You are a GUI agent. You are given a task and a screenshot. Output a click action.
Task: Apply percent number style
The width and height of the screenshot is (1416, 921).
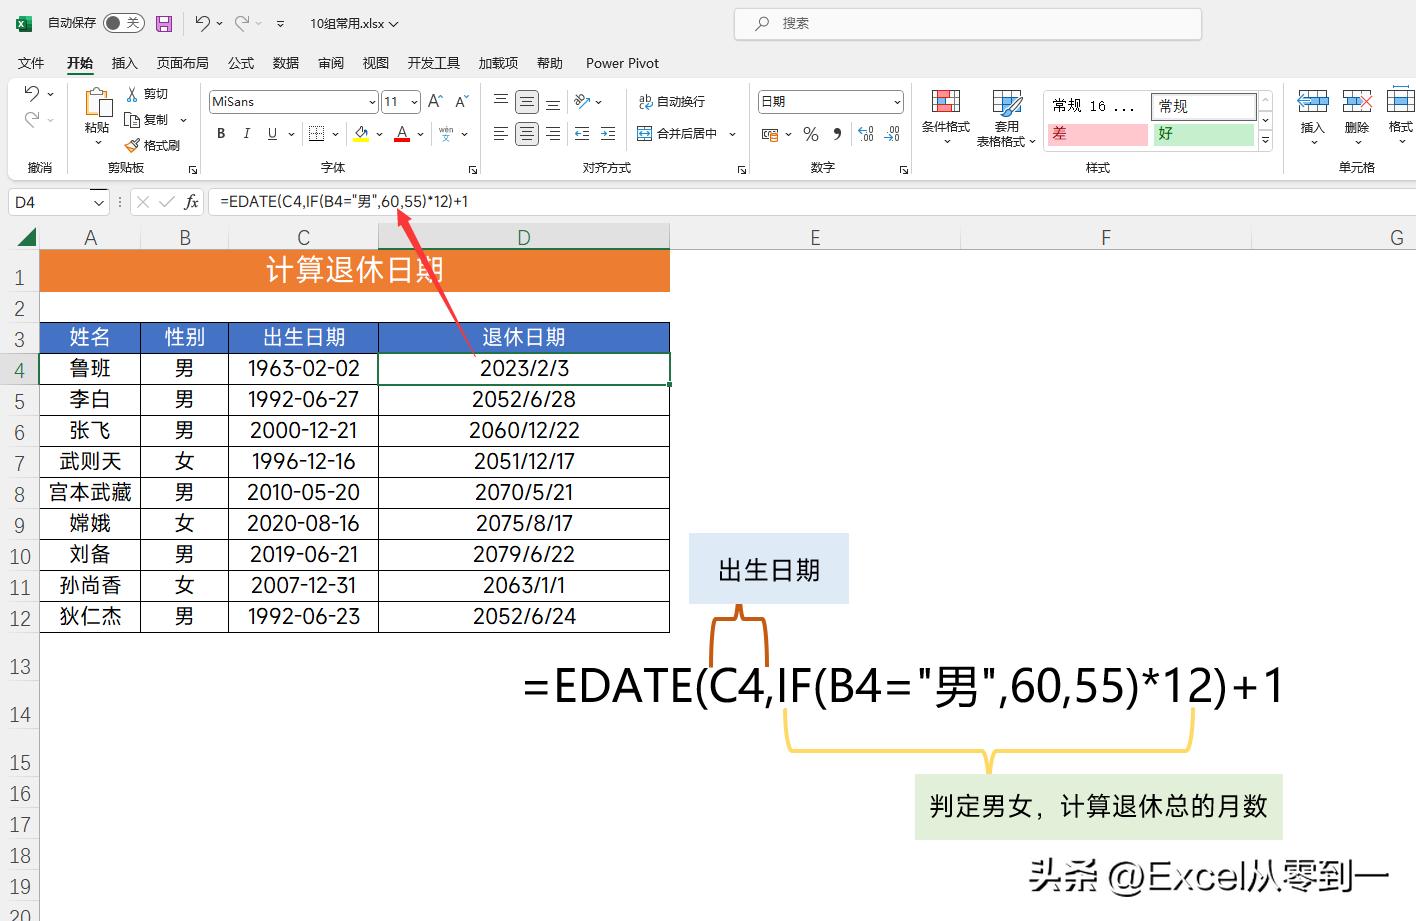tap(810, 133)
